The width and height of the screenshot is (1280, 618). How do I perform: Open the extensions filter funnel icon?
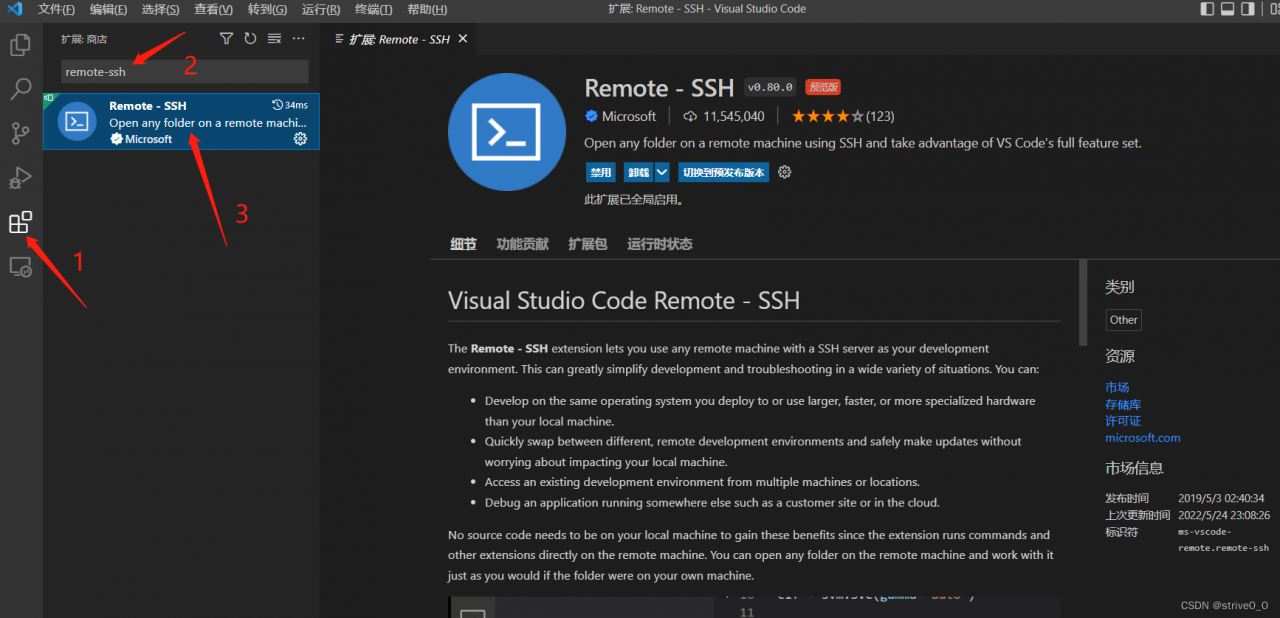[226, 38]
